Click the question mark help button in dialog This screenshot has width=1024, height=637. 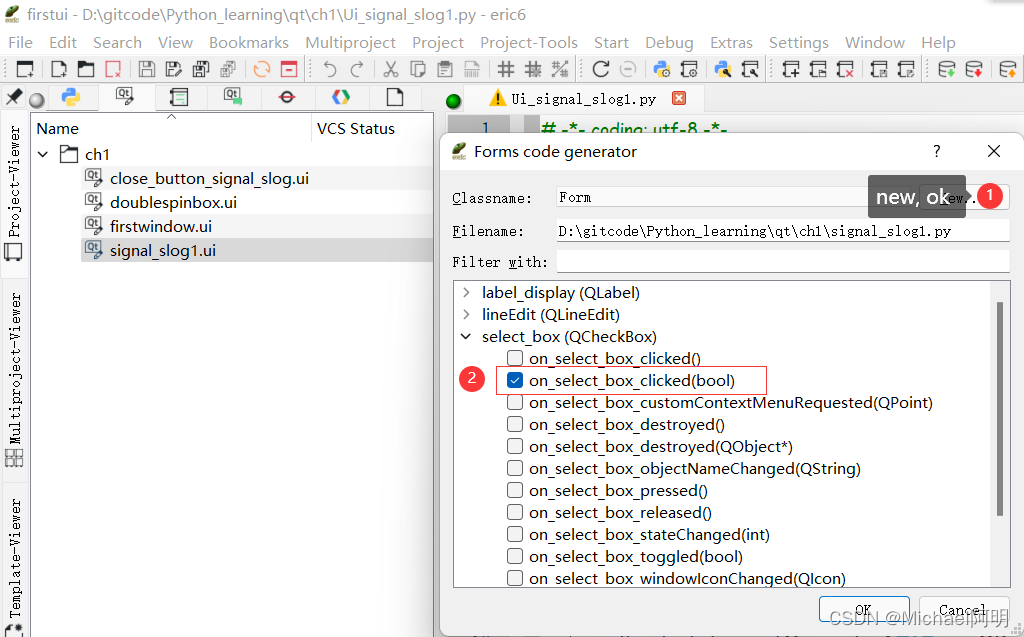936,152
